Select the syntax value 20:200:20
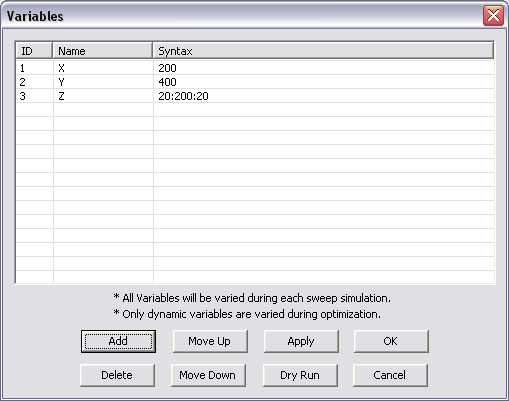Screen dimensions: 509x401 pos(183,96)
